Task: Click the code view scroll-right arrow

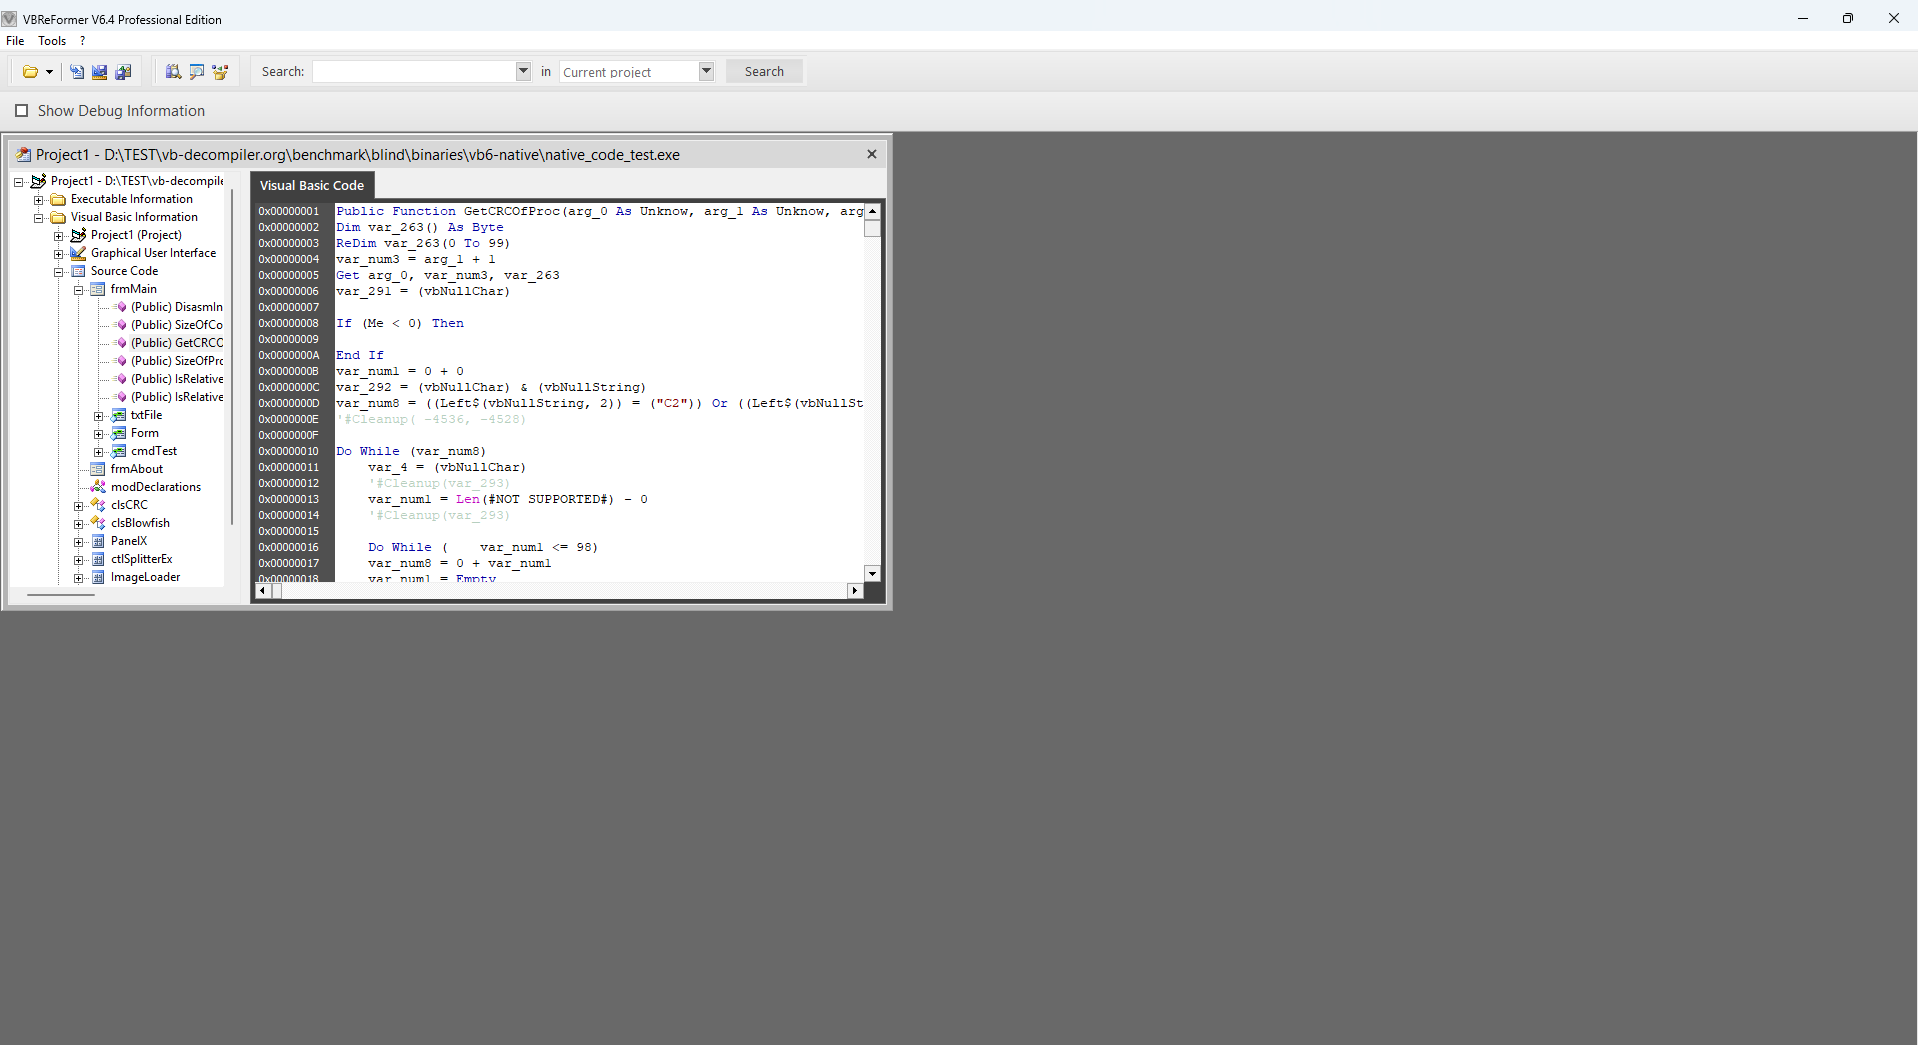Action: click(x=855, y=591)
